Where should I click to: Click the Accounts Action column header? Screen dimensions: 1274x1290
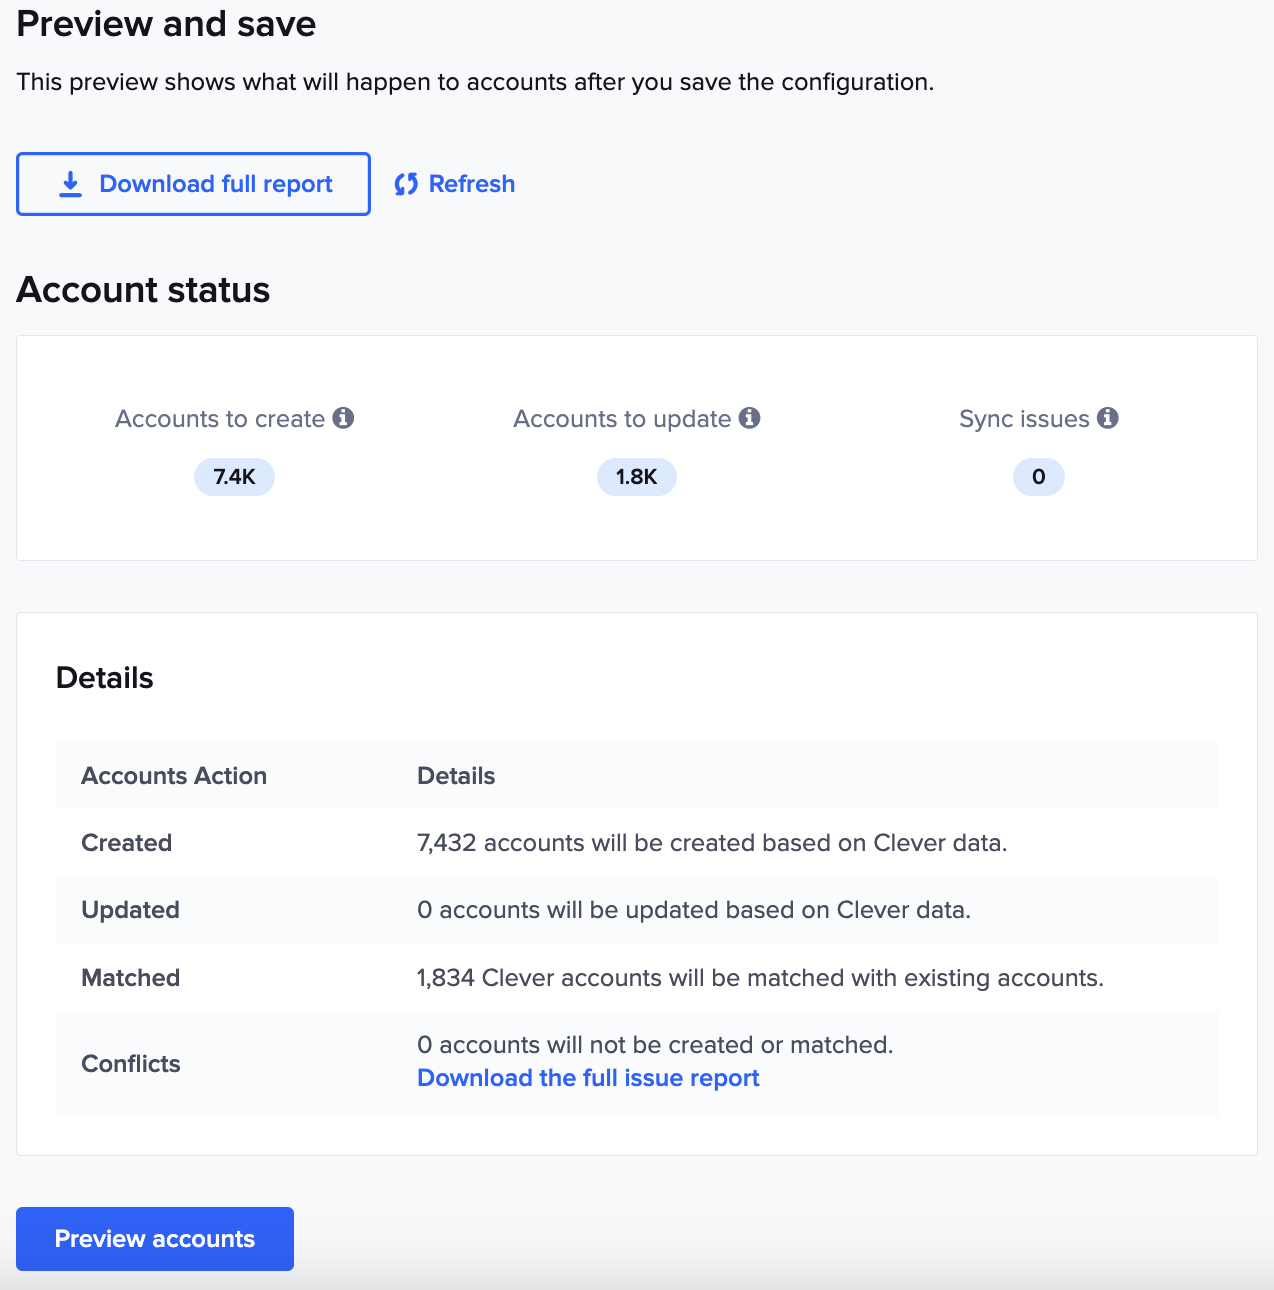pyautogui.click(x=173, y=775)
